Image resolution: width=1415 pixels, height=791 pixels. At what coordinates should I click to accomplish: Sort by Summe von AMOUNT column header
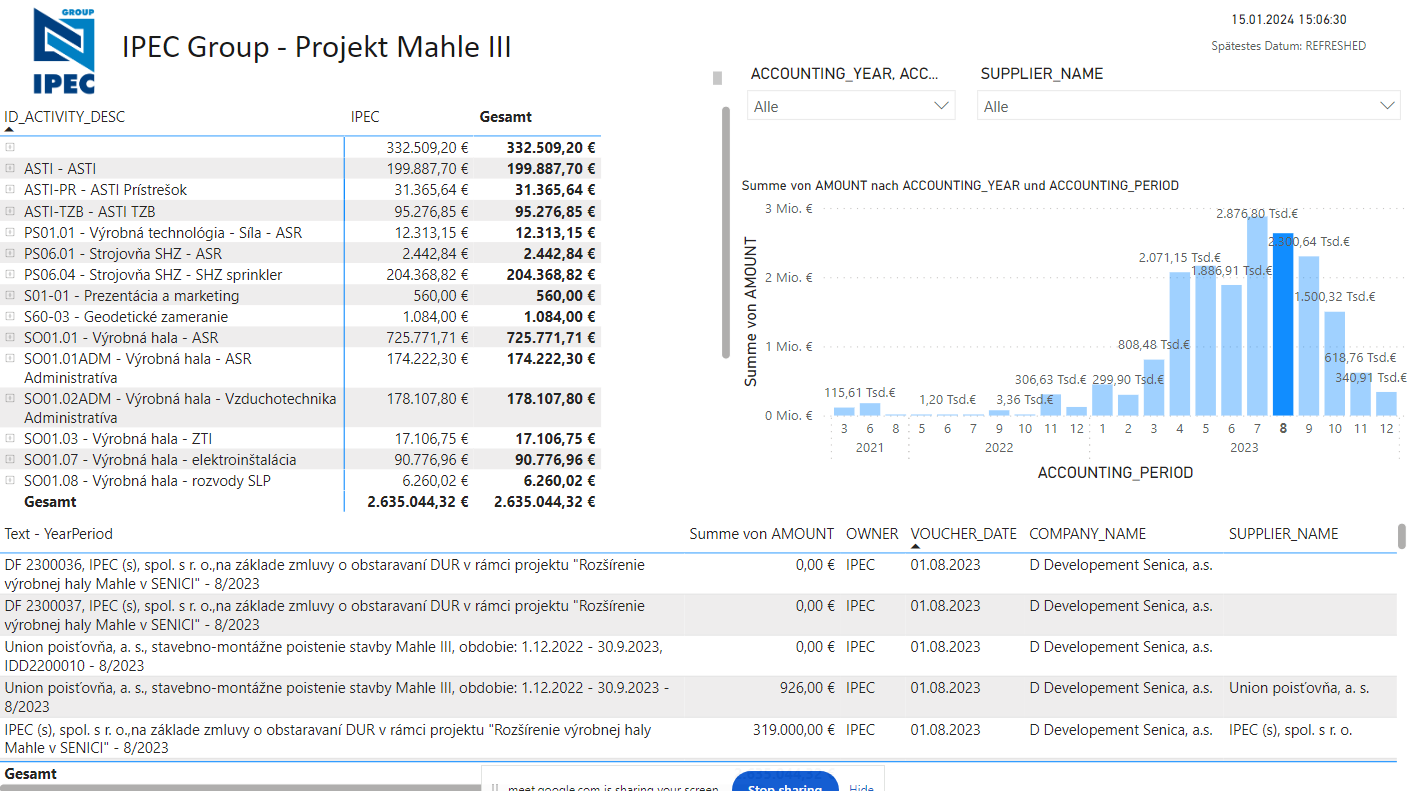[762, 534]
